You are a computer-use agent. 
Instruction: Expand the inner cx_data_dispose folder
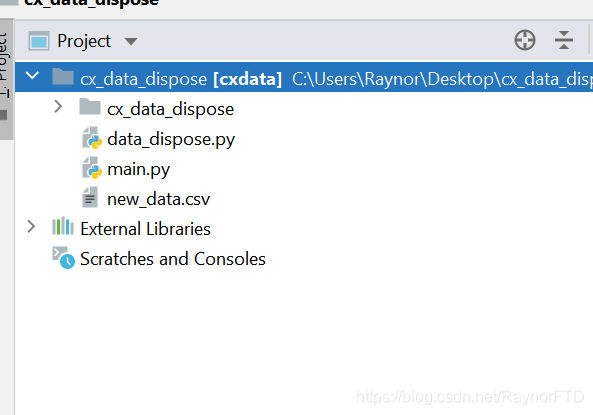point(58,107)
